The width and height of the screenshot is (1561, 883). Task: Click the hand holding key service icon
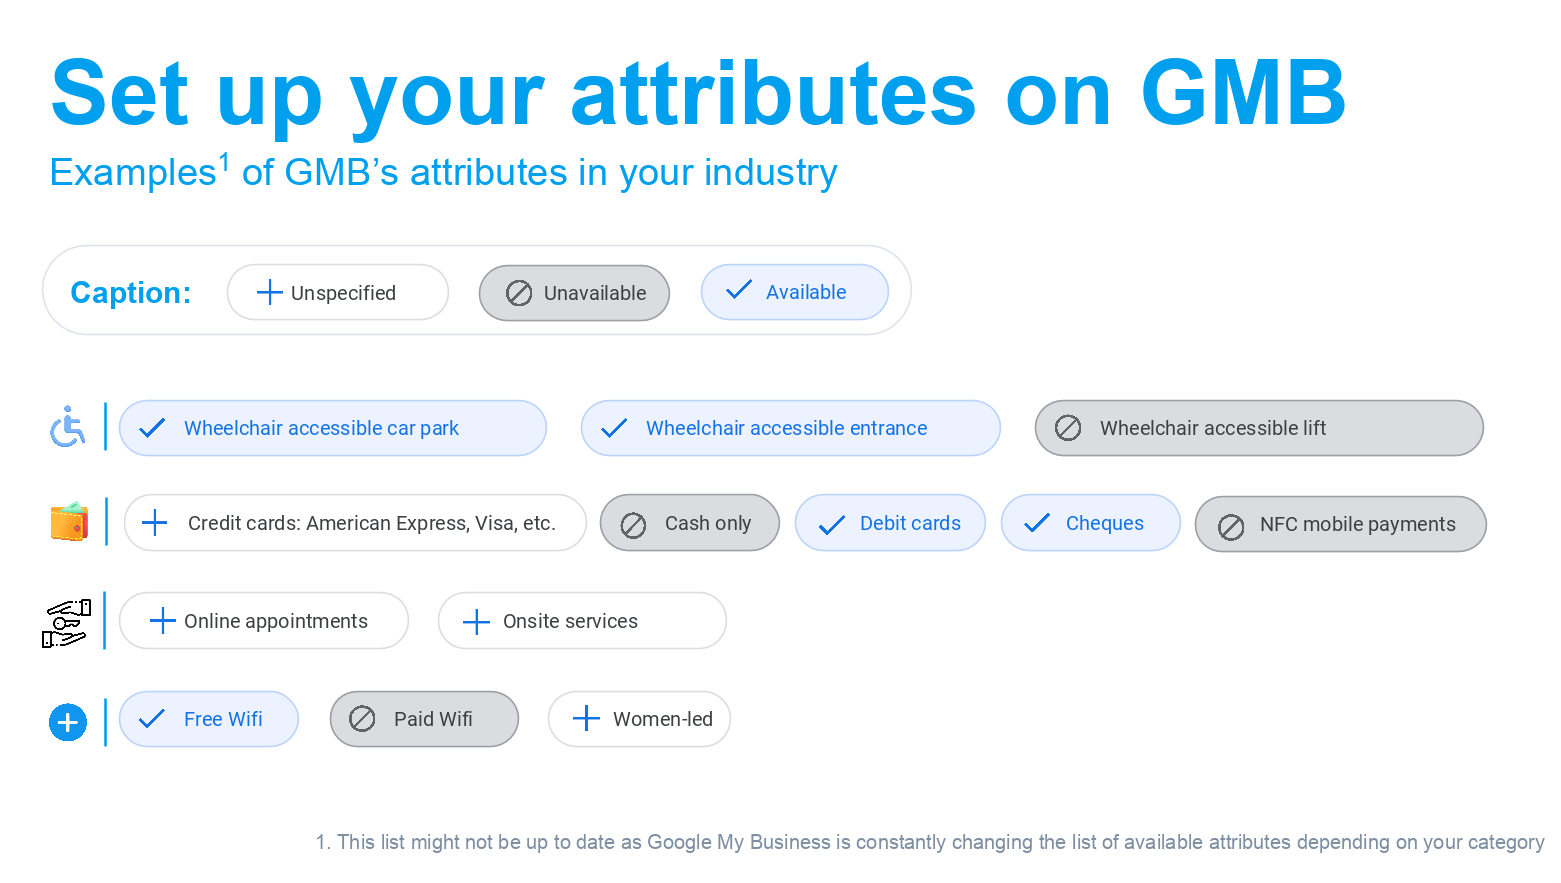(x=67, y=622)
